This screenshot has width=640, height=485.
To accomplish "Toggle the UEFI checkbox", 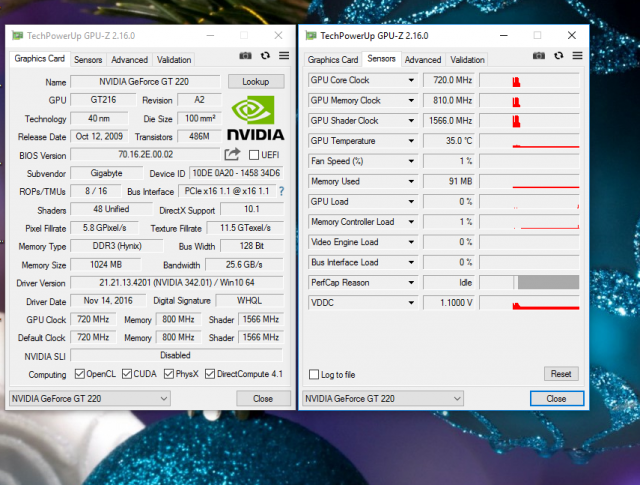I will 254,155.
